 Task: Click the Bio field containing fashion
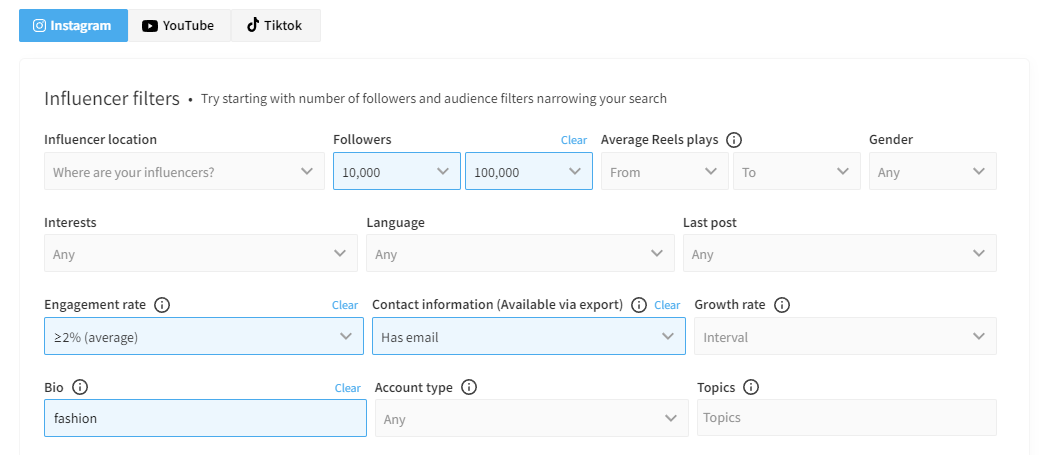(x=204, y=419)
